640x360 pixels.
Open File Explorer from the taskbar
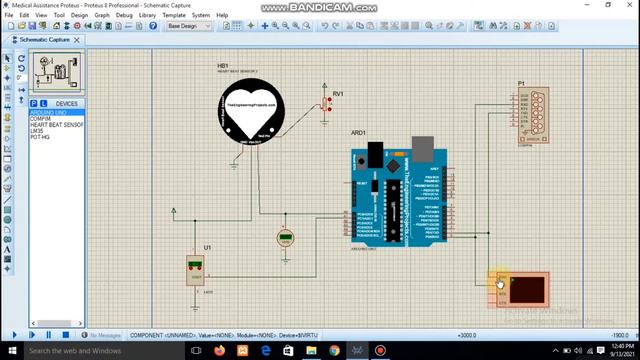coord(311,351)
